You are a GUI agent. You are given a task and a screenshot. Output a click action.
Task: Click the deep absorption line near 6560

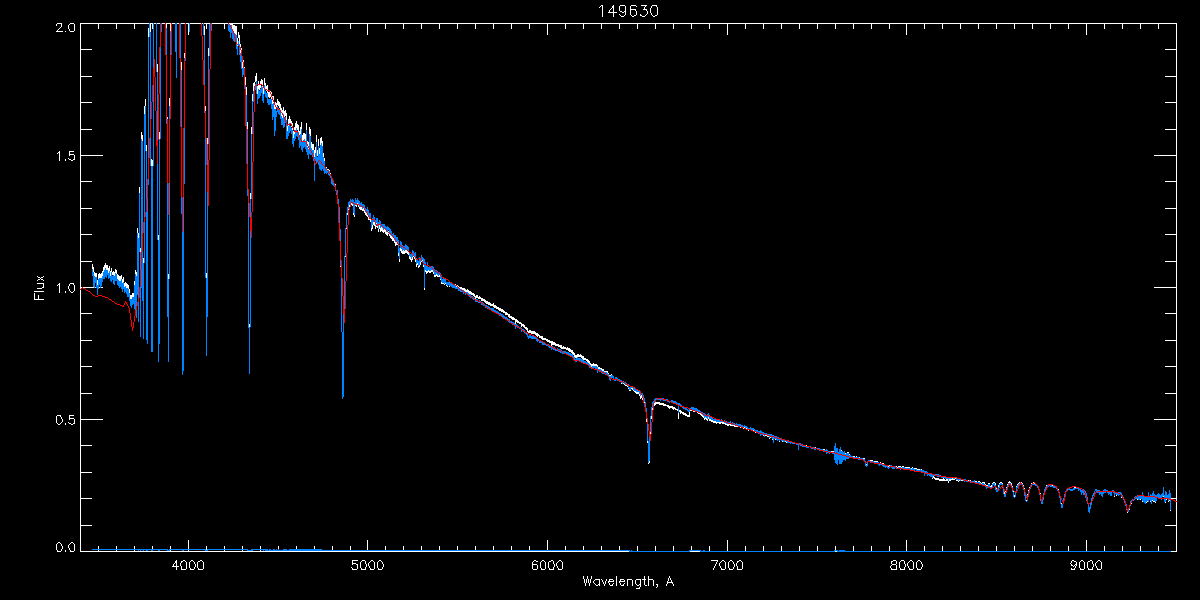click(649, 430)
